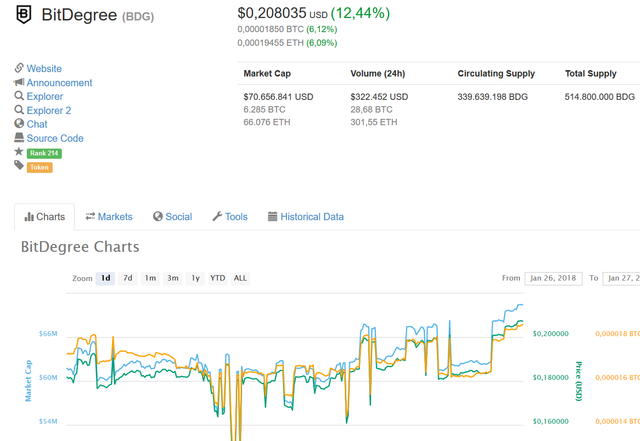Viewport: 640px width, 441px height.
Task: Click the $322.452 USD volume value
Action: (379, 97)
